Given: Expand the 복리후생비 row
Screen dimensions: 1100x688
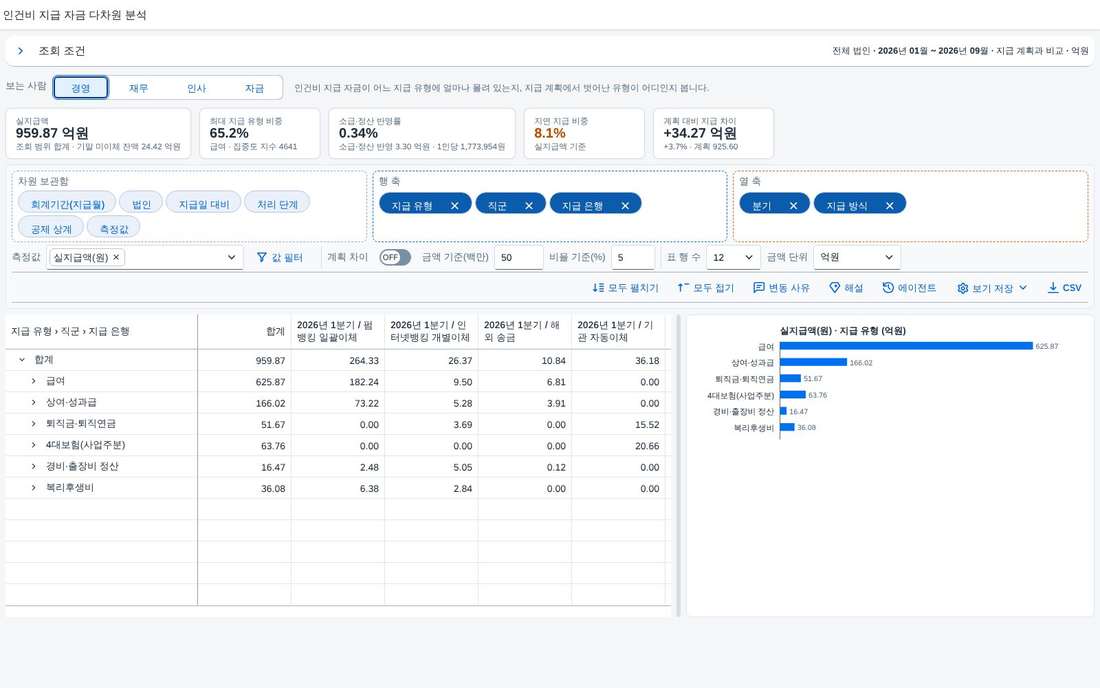Looking at the screenshot, I should point(33,487).
